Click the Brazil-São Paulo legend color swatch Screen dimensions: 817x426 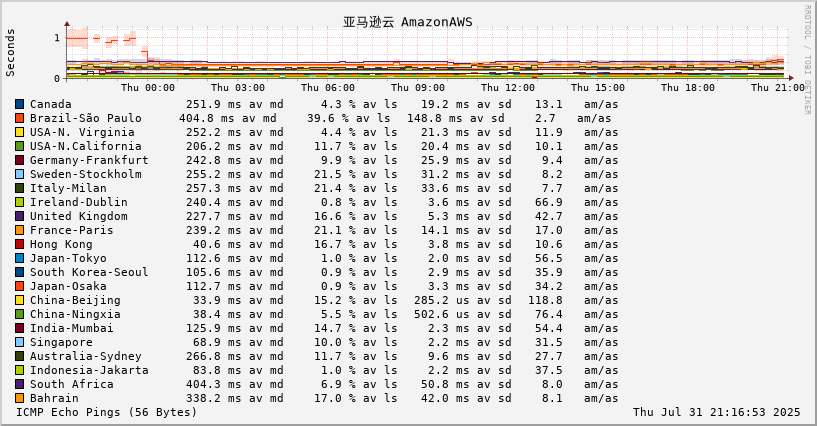coord(19,118)
